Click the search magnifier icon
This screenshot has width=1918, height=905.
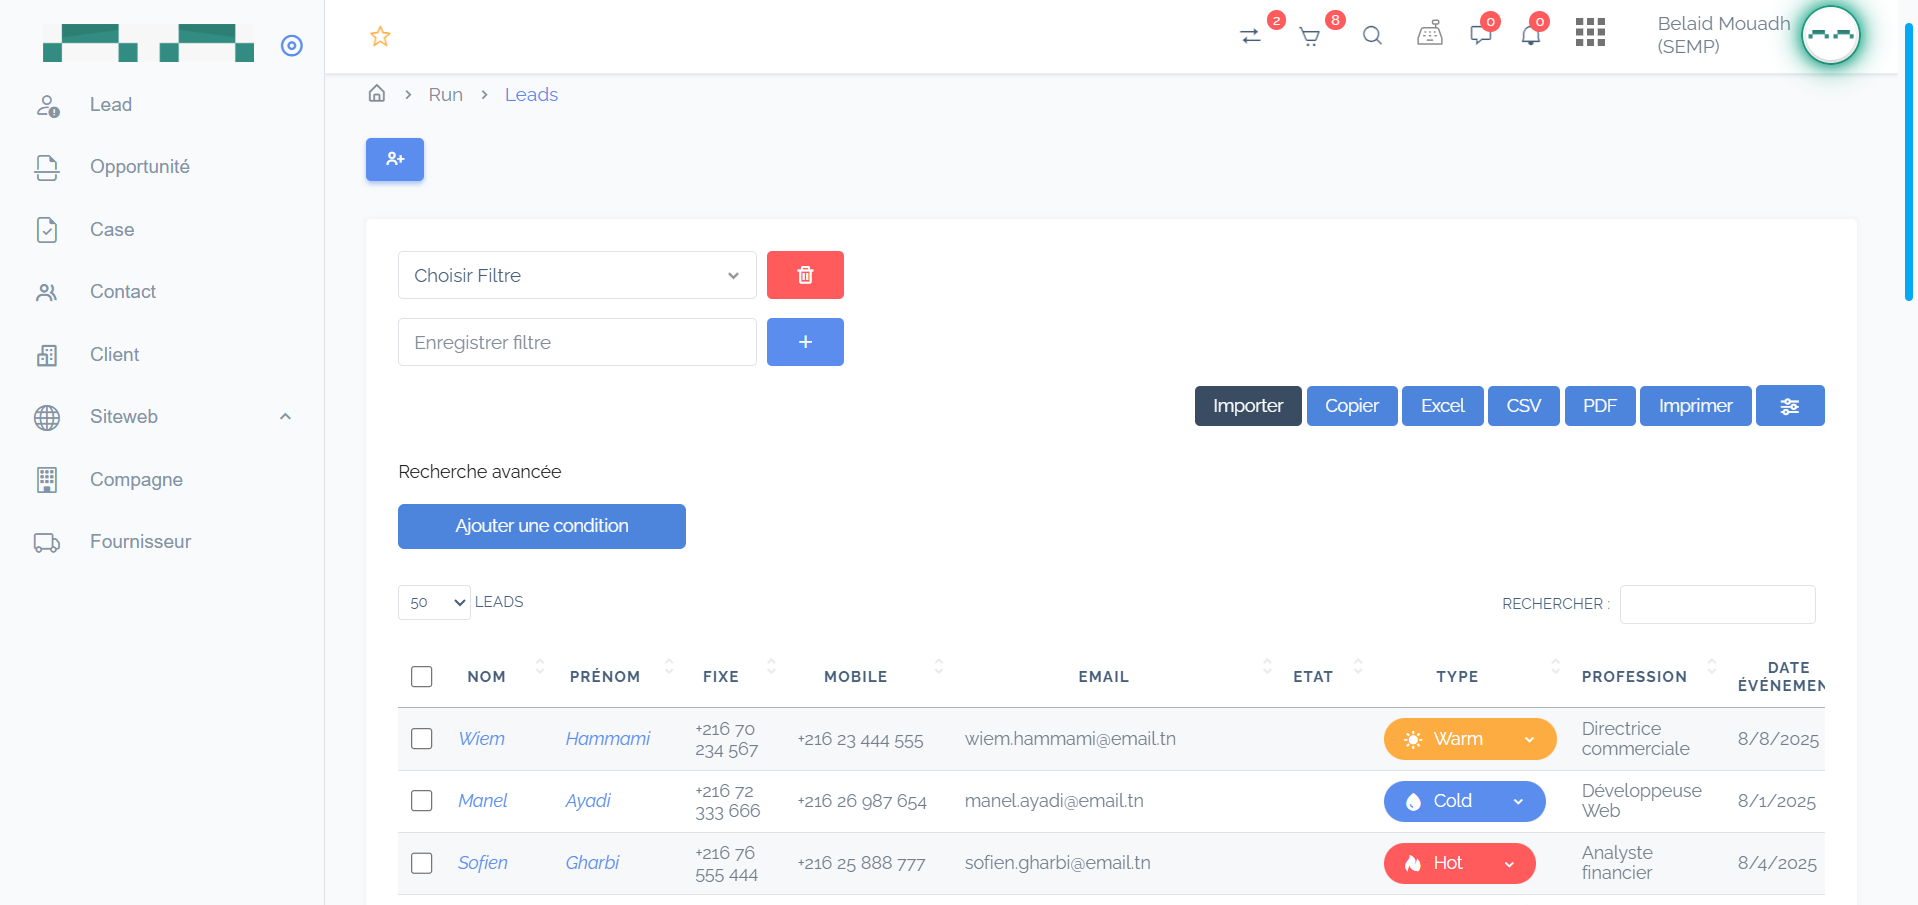click(1372, 36)
